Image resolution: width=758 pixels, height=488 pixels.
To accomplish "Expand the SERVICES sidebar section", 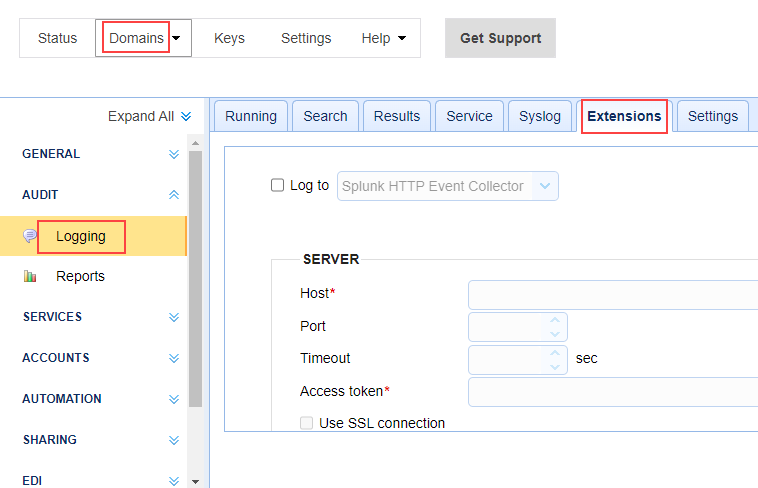I will (174, 318).
